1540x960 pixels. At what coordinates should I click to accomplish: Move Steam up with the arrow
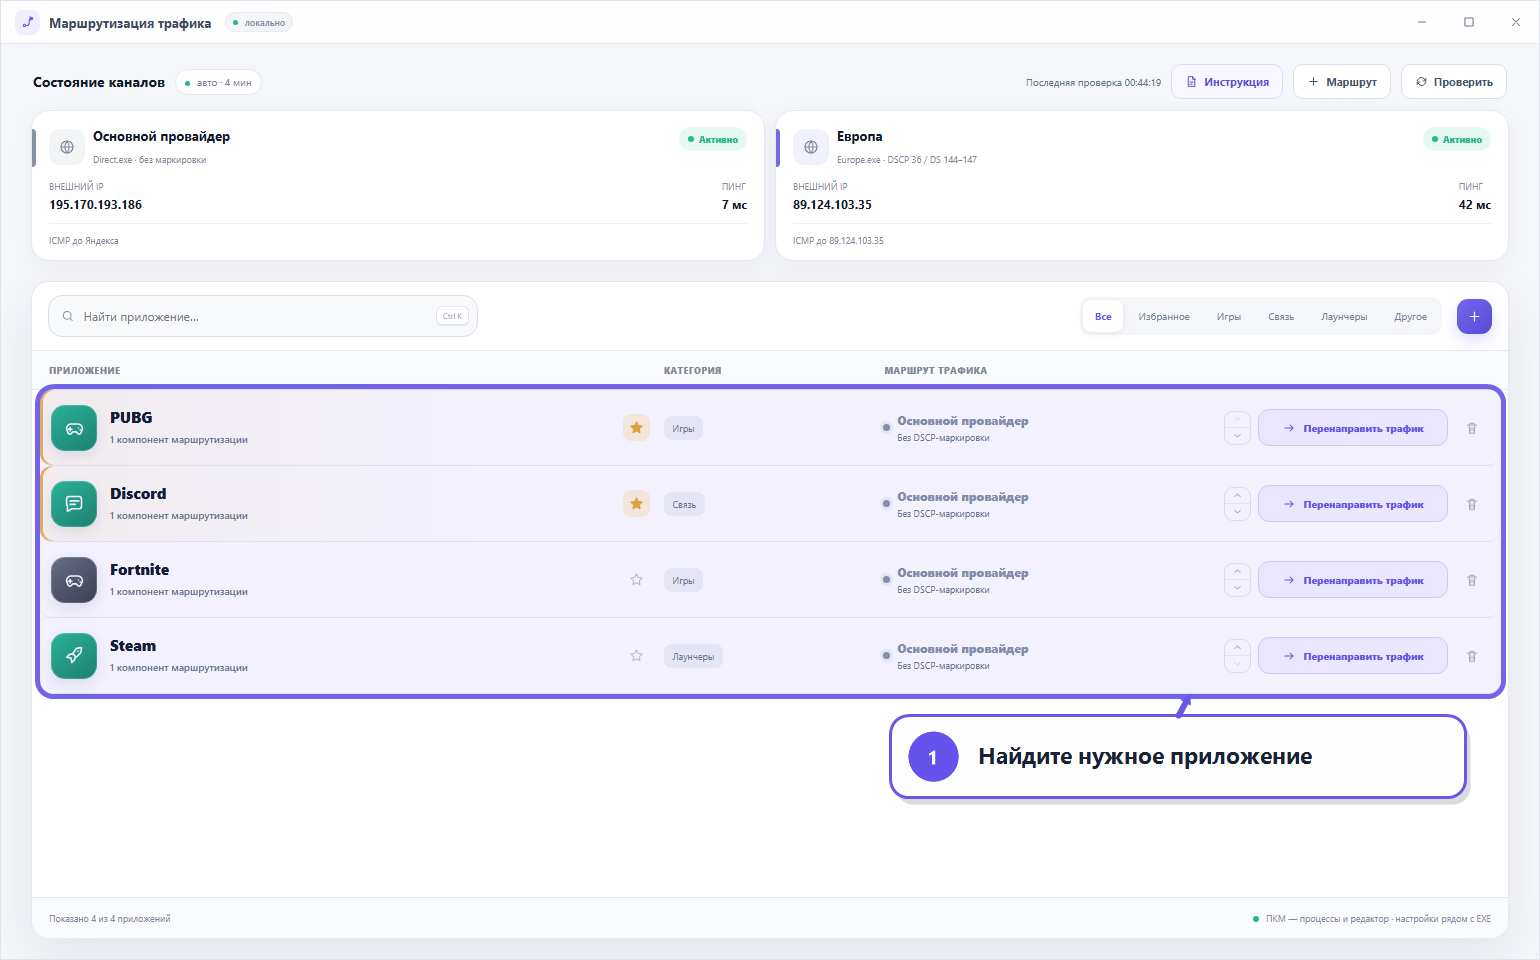tap(1237, 648)
